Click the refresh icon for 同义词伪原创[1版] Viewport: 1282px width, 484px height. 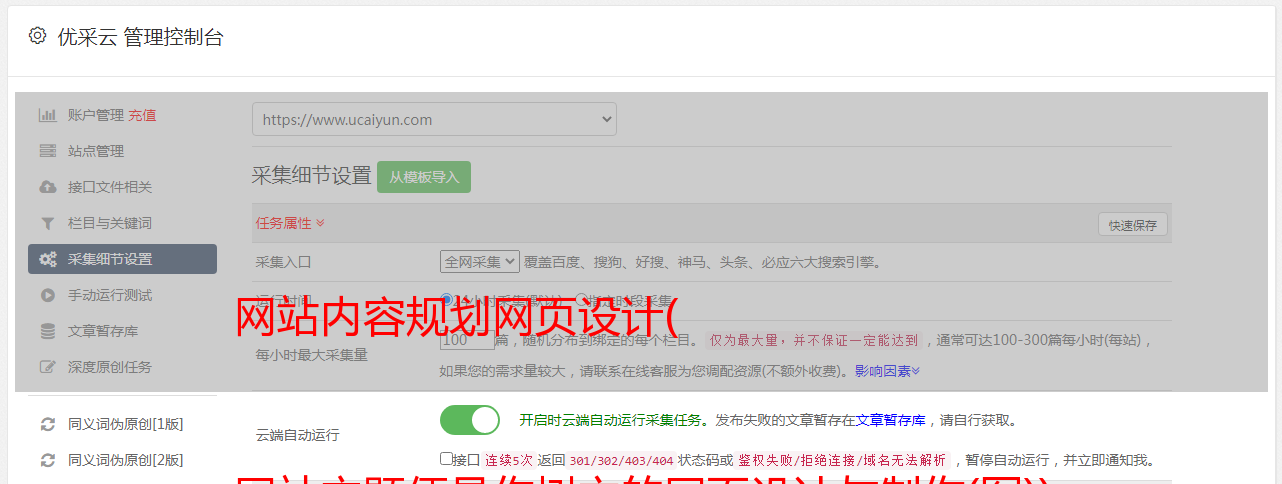[47, 424]
